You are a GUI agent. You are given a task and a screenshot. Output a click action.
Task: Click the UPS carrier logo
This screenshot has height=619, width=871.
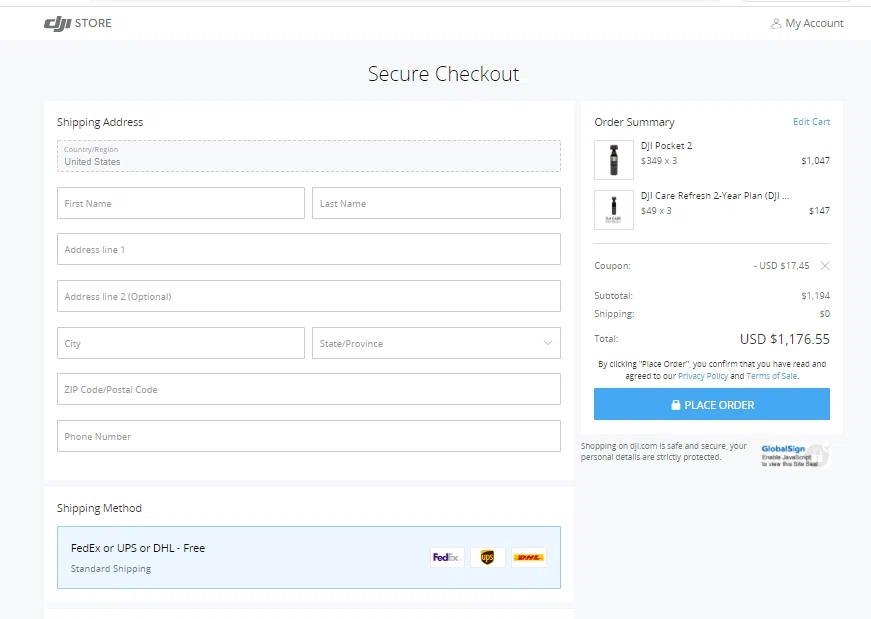[487, 557]
